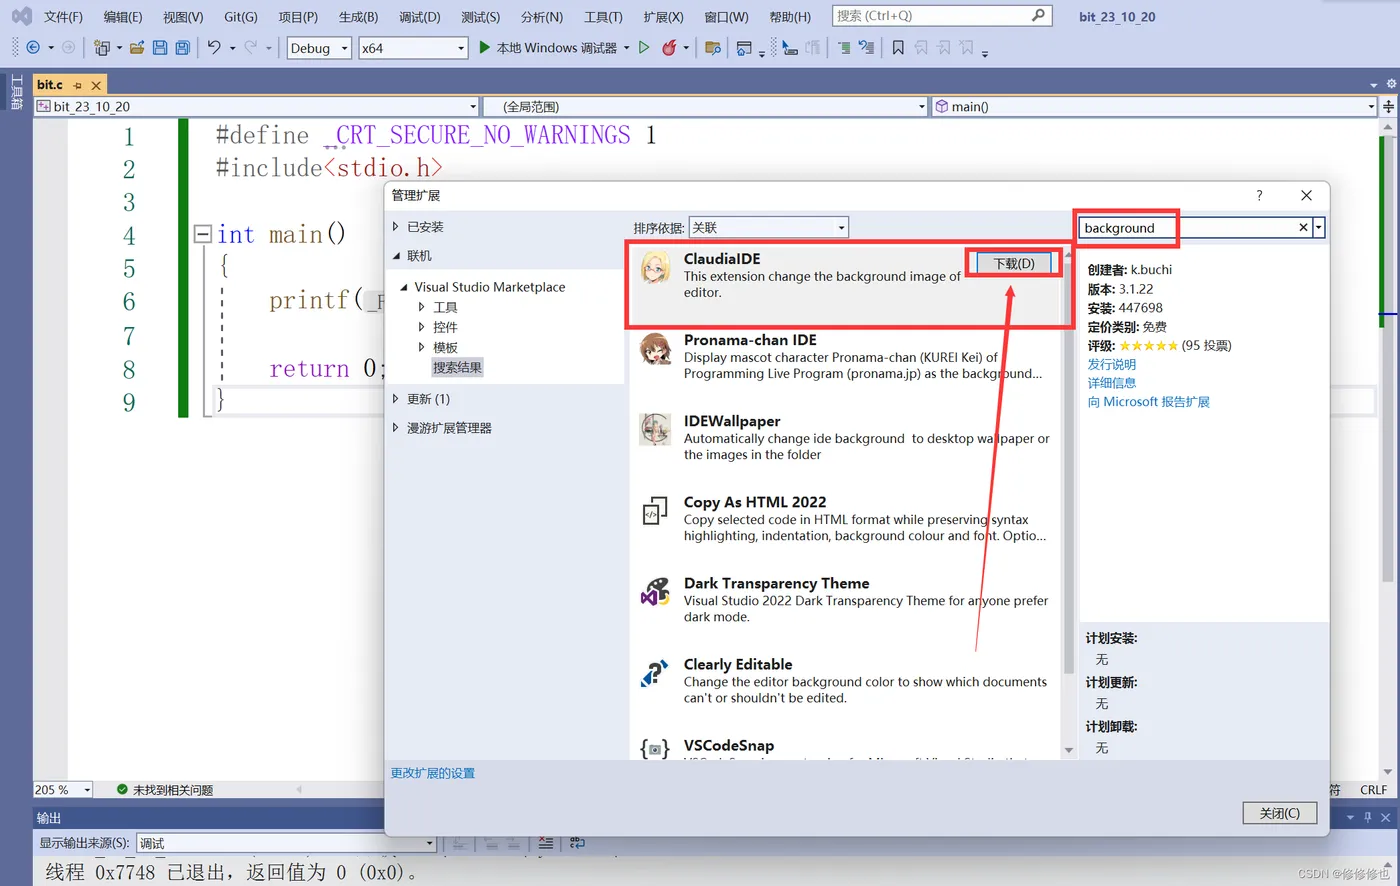This screenshot has width=1400, height=886.
Task: Expand the Updates (1) category
Action: [x=396, y=398]
